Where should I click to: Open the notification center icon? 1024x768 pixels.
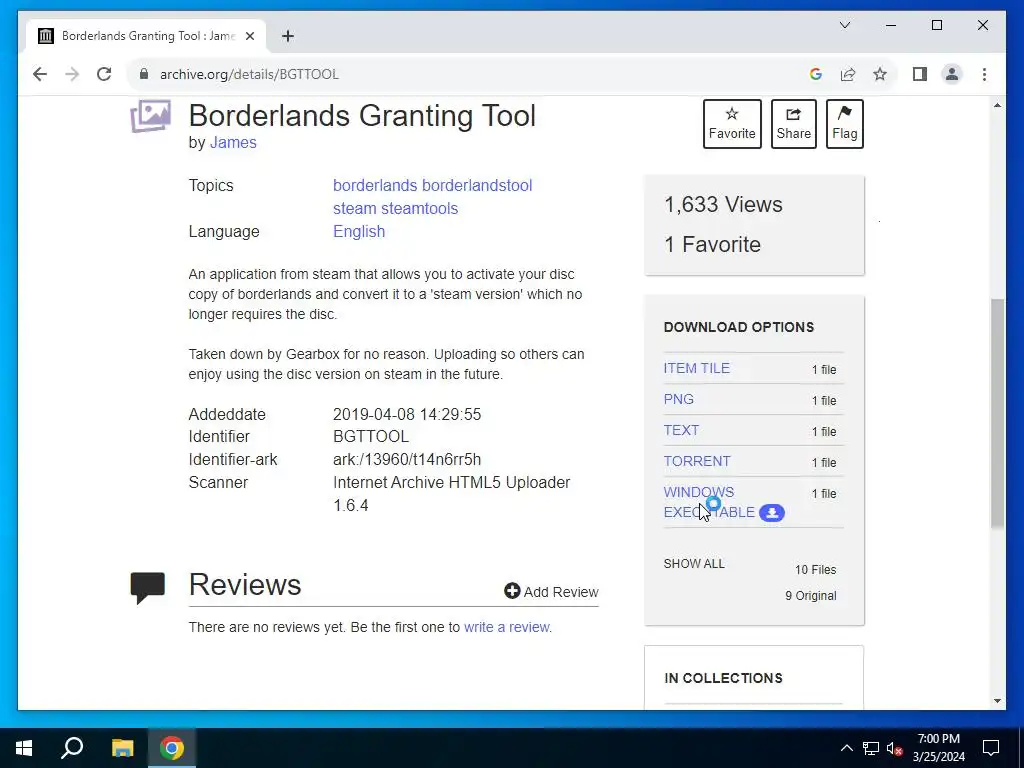pyautogui.click(x=991, y=748)
